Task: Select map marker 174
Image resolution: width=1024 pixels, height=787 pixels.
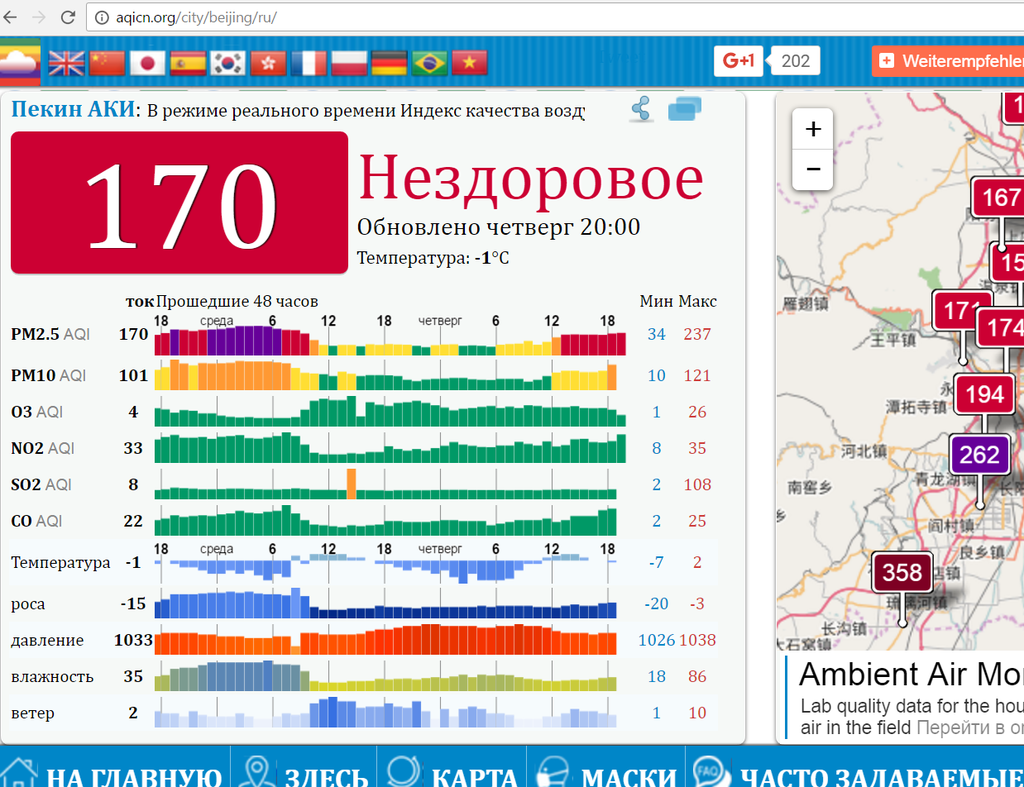Action: click(x=1000, y=327)
